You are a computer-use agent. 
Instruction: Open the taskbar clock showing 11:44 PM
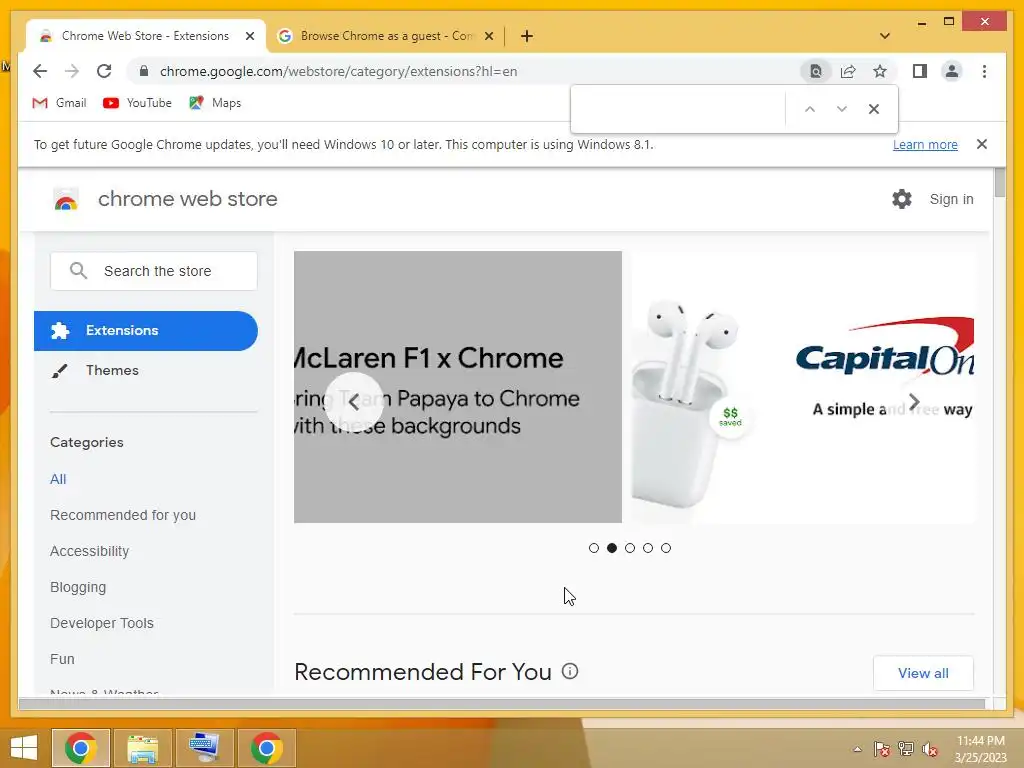coord(980,749)
